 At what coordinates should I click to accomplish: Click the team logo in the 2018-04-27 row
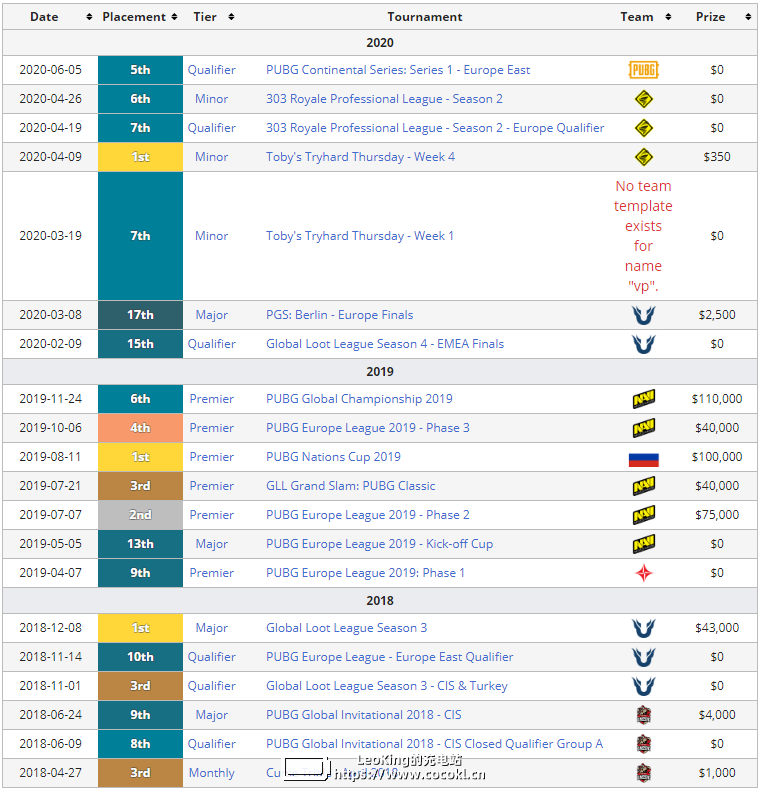(643, 773)
